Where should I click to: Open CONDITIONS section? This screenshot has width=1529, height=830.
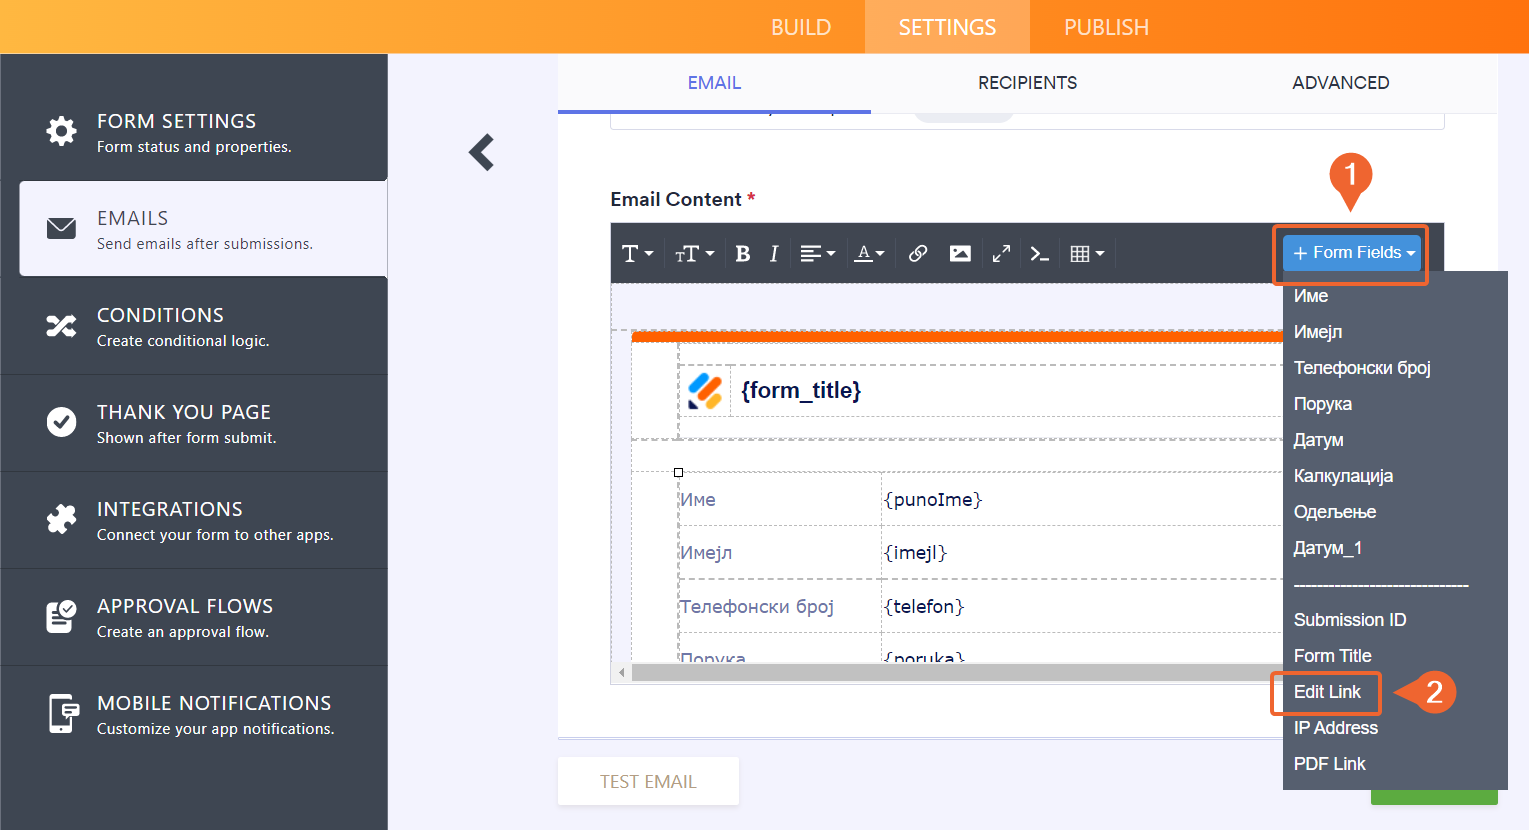(x=194, y=326)
